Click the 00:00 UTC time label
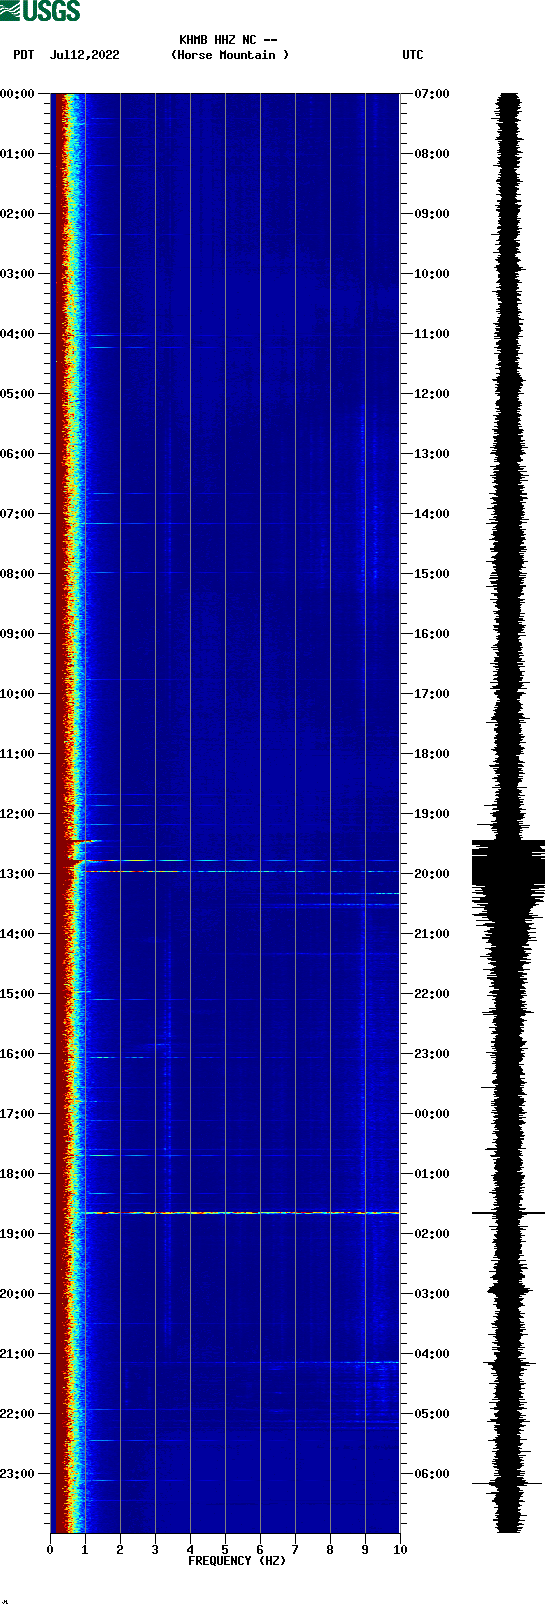Viewport: 552px width, 1613px height. click(432, 1114)
